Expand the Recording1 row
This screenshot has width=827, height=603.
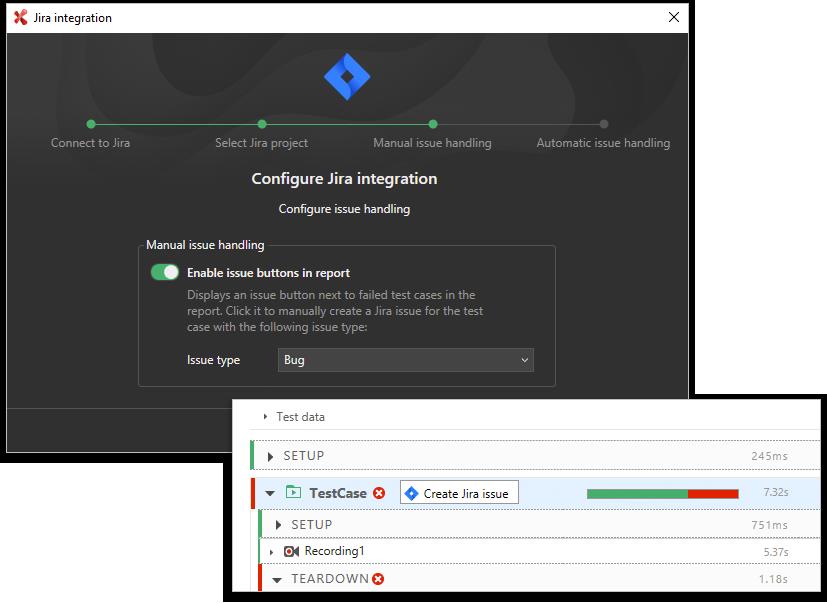coord(271,552)
